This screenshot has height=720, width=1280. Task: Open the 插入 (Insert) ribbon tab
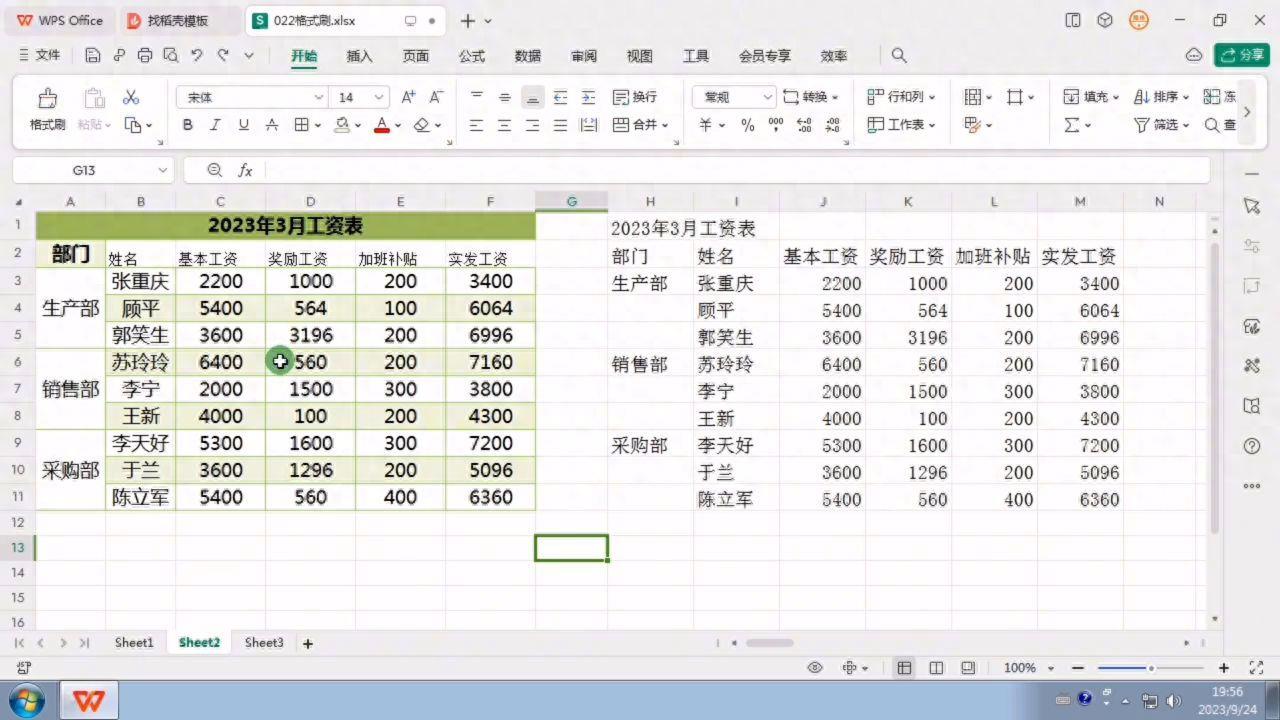pyautogui.click(x=359, y=56)
